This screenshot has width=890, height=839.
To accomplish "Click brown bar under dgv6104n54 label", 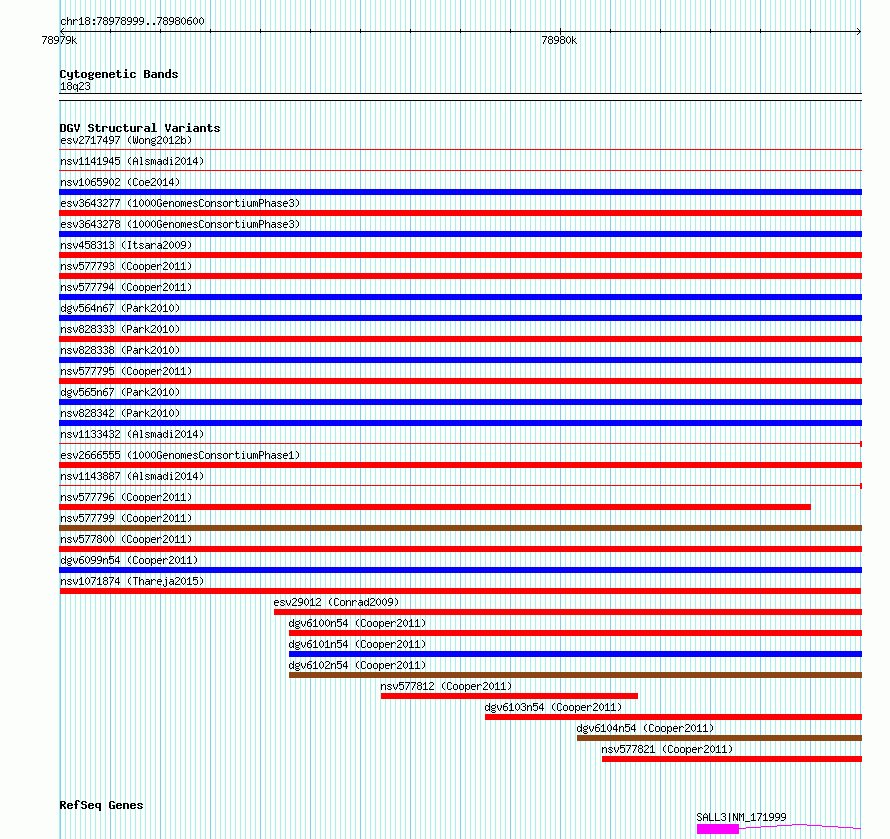I will click(719, 738).
